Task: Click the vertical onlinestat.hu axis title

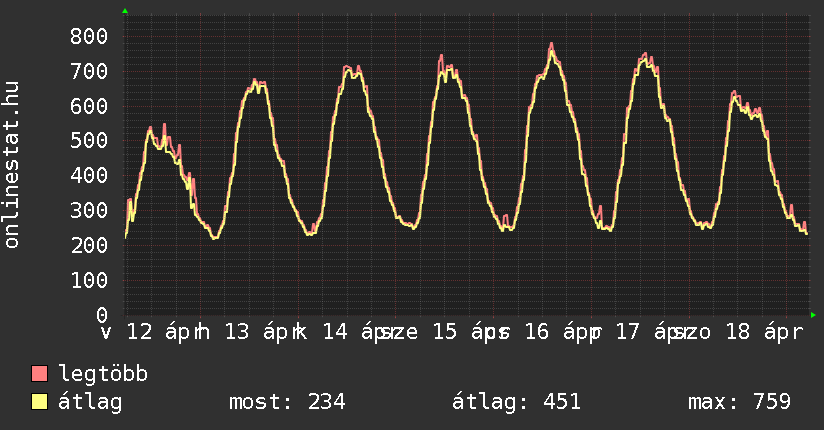Action: 13,164
